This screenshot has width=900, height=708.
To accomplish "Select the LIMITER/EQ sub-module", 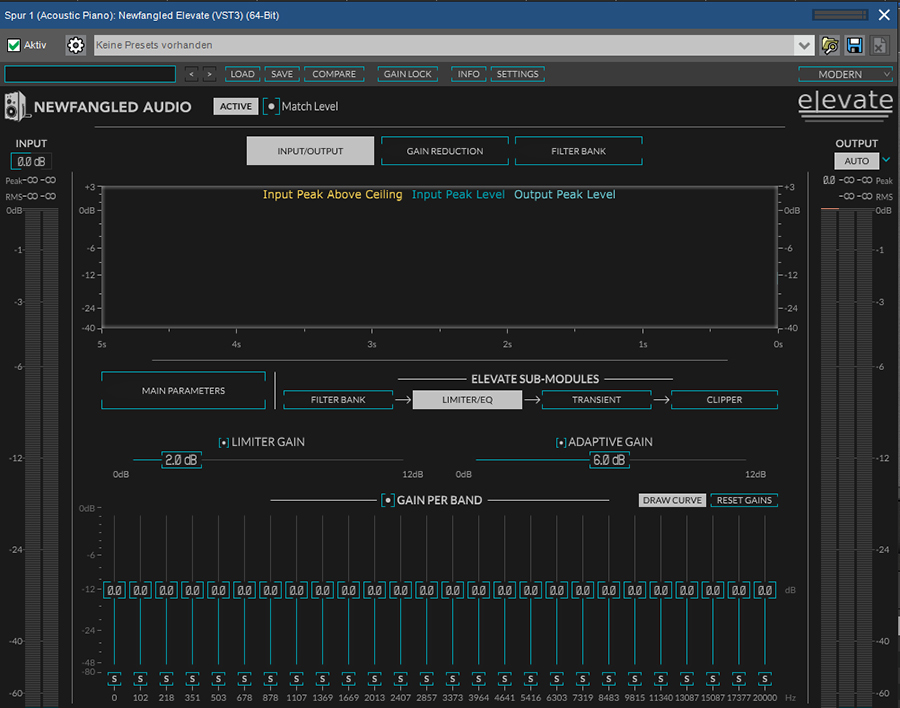I will [467, 400].
